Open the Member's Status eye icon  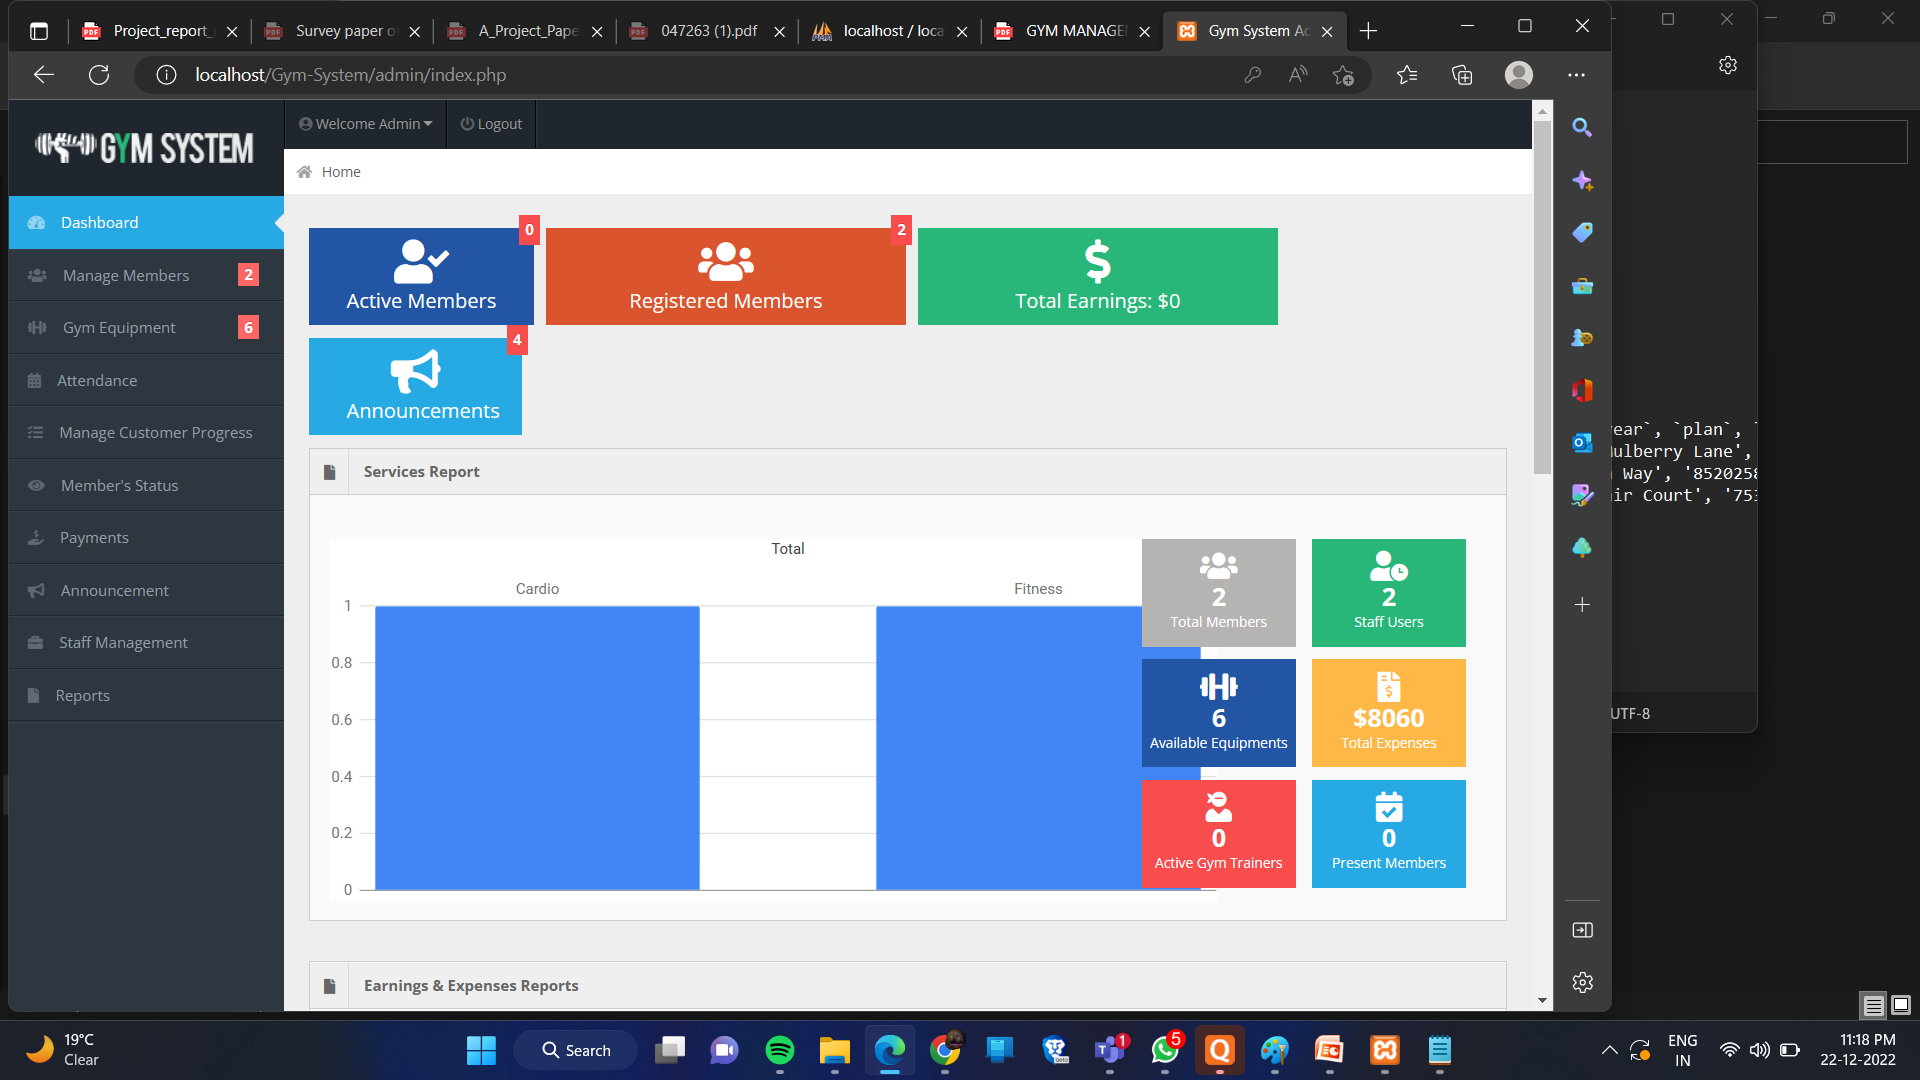pyautogui.click(x=37, y=485)
